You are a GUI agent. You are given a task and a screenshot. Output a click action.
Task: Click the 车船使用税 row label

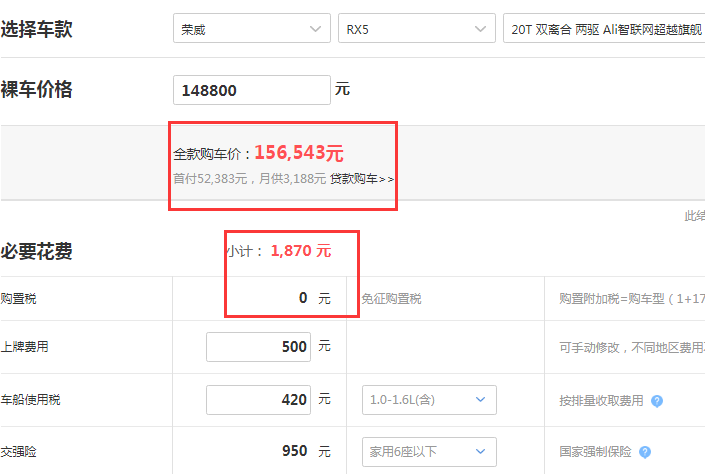31,399
